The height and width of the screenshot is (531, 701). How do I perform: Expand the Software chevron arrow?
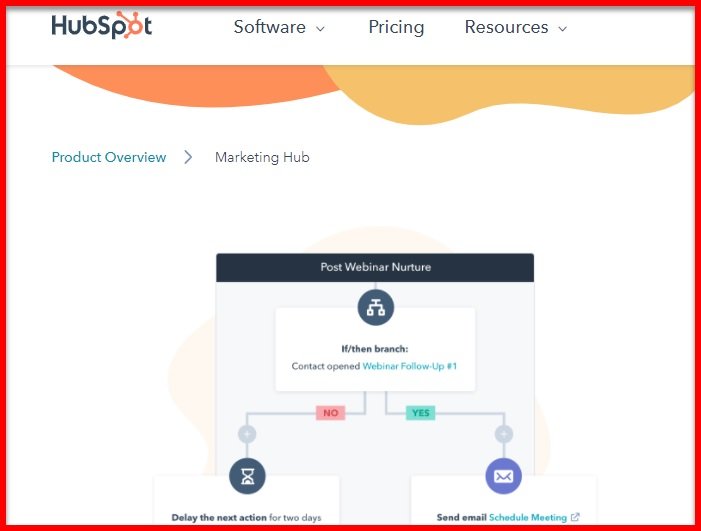(320, 29)
